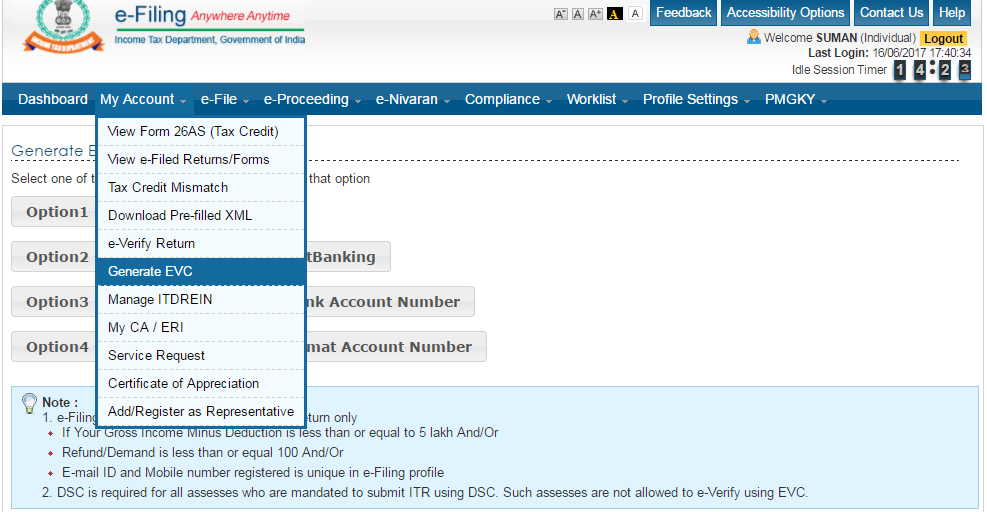Open the Compliance menu dropdown
The height and width of the screenshot is (512, 987).
click(508, 100)
